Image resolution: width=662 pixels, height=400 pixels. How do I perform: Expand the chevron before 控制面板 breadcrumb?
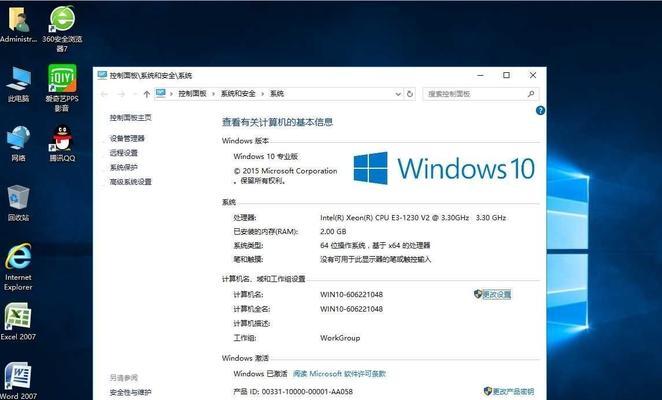click(171, 94)
